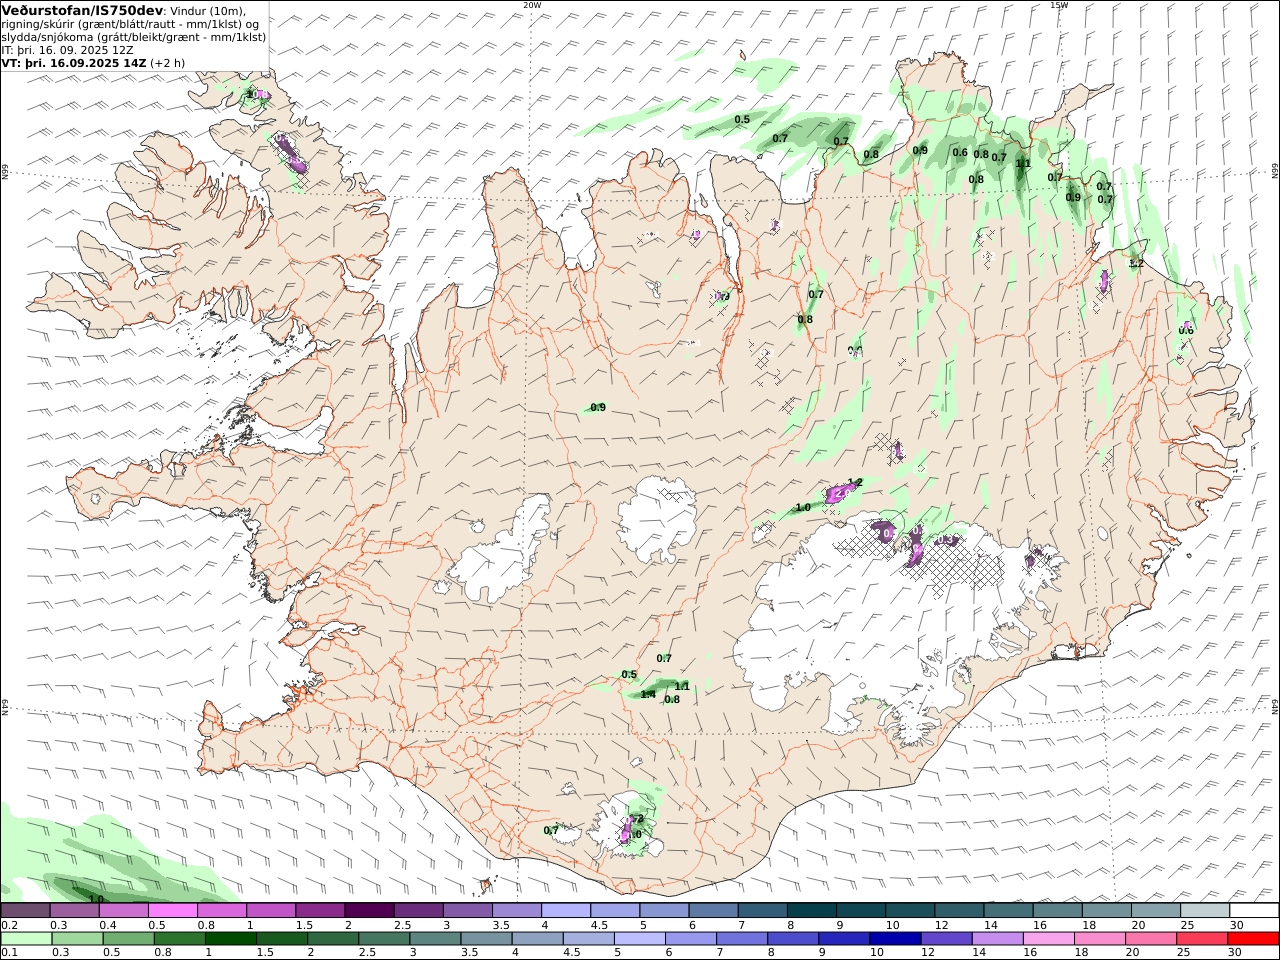The height and width of the screenshot is (960, 1280).
Task: Select the darkest green 1 rain-scale swatch
Action: tap(231, 939)
